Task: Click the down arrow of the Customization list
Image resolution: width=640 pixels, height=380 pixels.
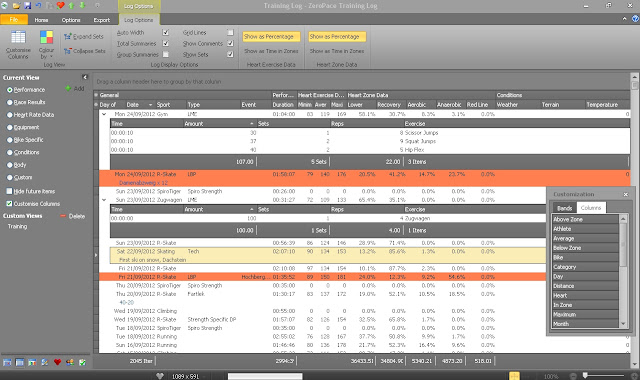Action: click(x=623, y=324)
